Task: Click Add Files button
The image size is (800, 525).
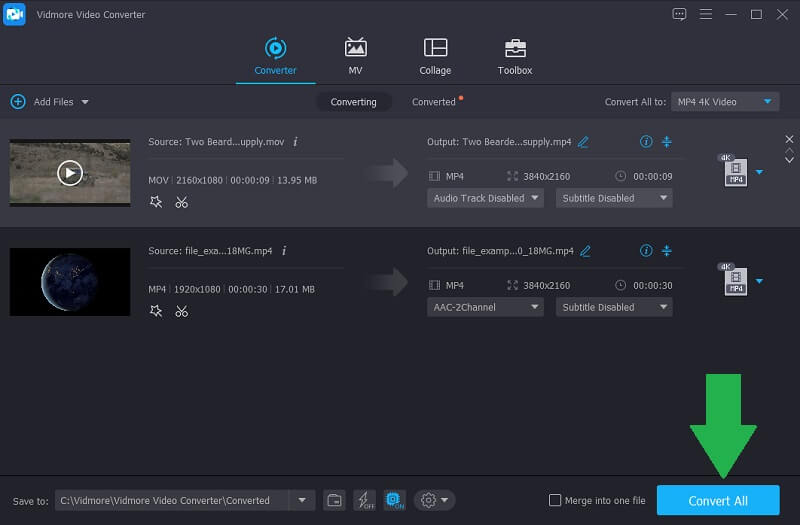Action: (x=48, y=102)
